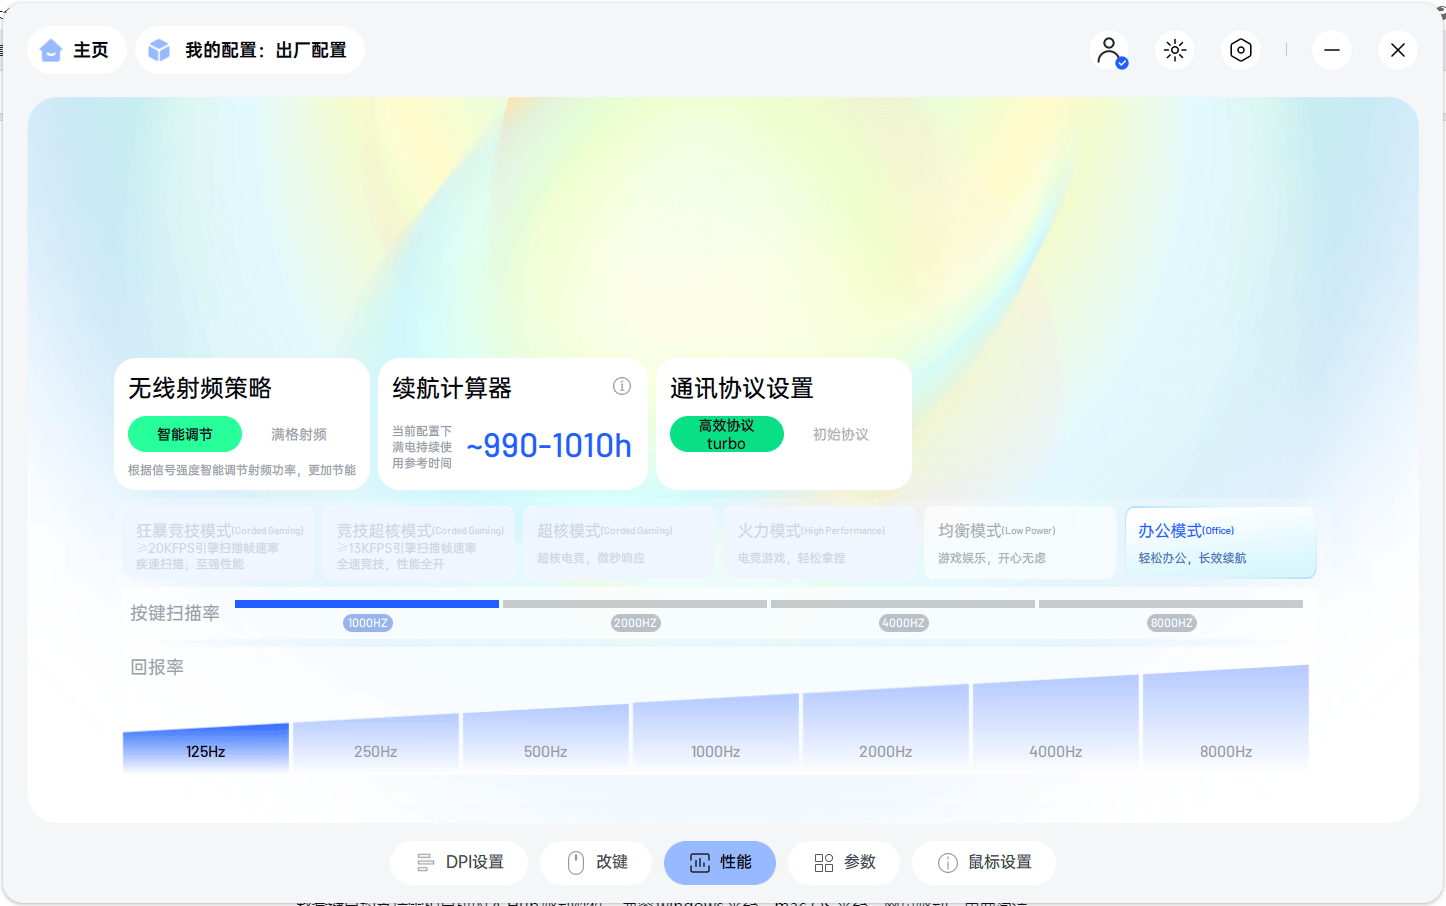Set 回报率 to 1000Hz

(715, 750)
